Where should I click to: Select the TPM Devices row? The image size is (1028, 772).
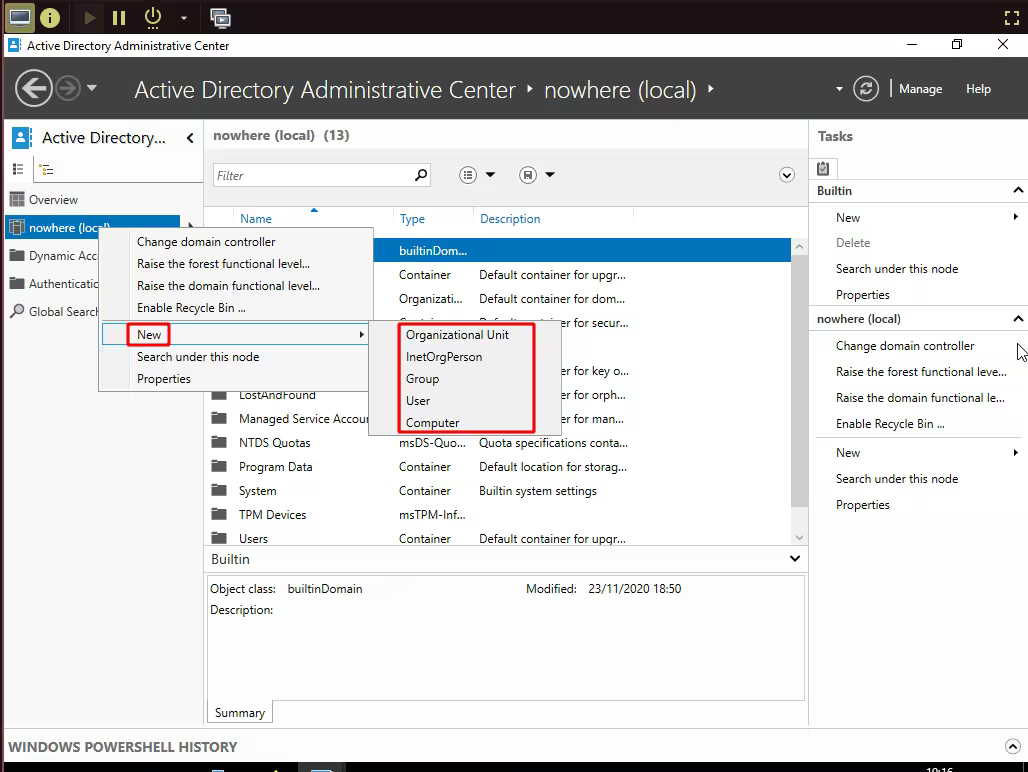[498, 515]
